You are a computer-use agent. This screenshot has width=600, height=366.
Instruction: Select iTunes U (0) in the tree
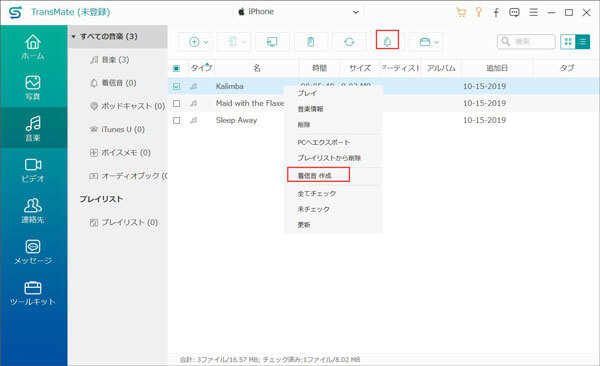pyautogui.click(x=117, y=129)
